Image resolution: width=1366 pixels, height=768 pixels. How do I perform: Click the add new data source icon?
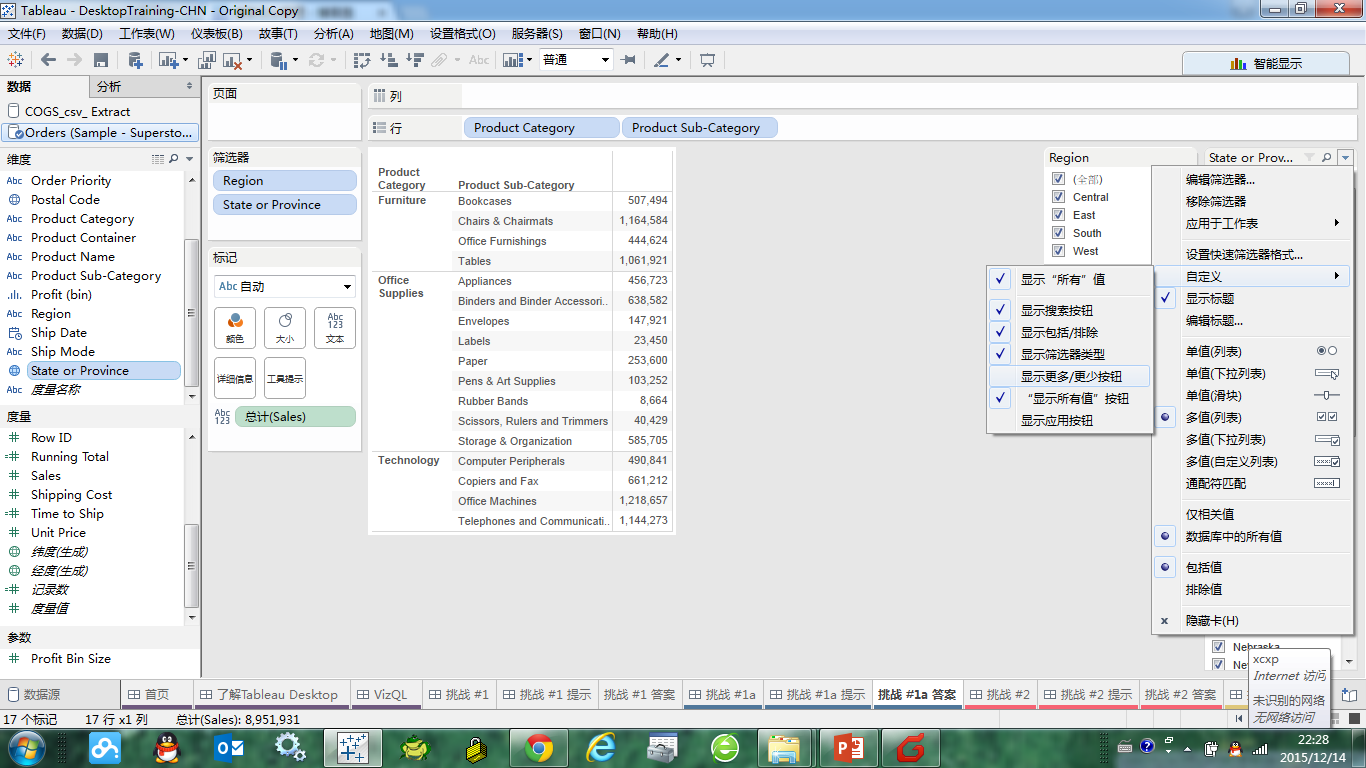point(135,60)
